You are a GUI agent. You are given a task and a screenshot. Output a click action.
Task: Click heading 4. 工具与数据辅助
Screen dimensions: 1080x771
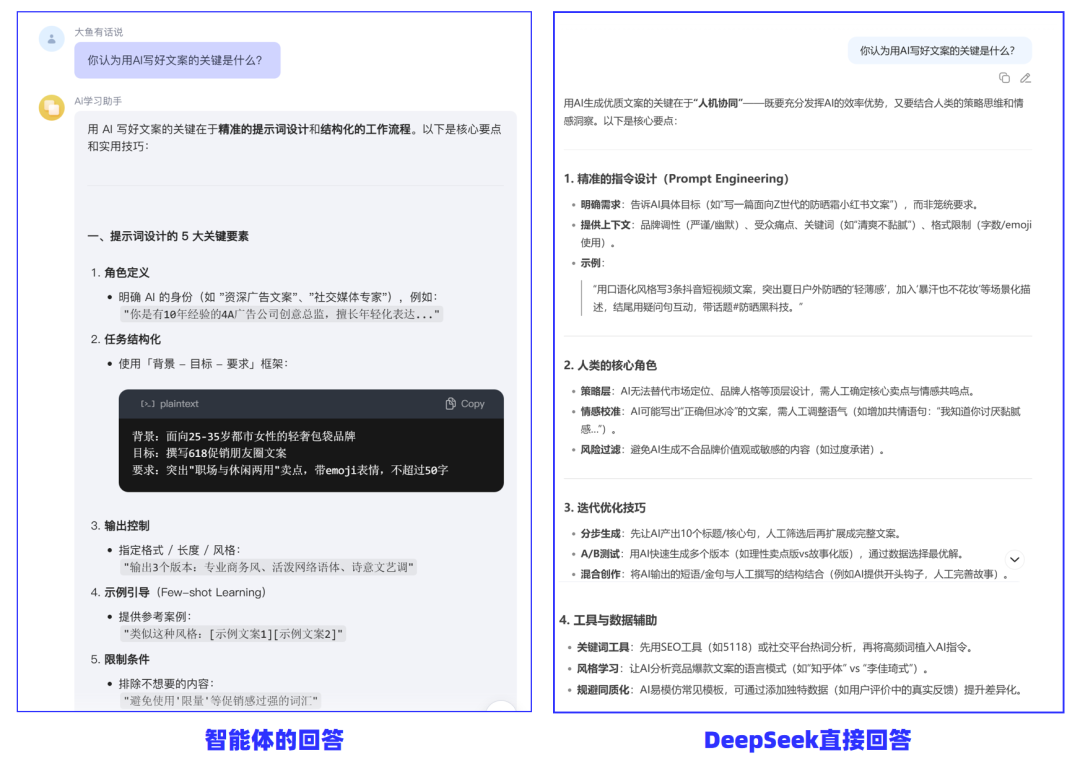click(x=608, y=620)
